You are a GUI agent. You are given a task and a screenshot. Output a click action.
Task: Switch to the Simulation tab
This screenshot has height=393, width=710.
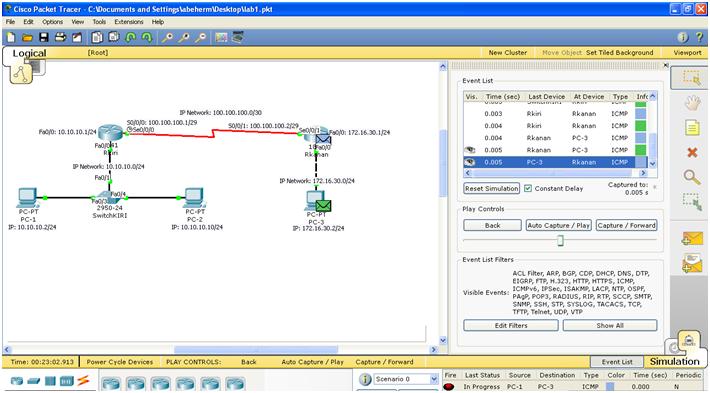(x=674, y=361)
